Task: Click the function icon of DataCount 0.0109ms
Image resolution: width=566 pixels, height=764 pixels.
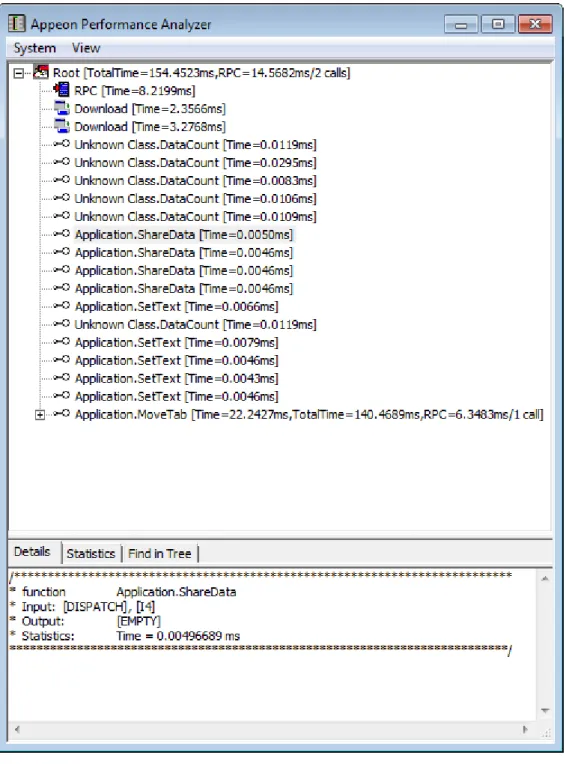Action: (x=61, y=216)
